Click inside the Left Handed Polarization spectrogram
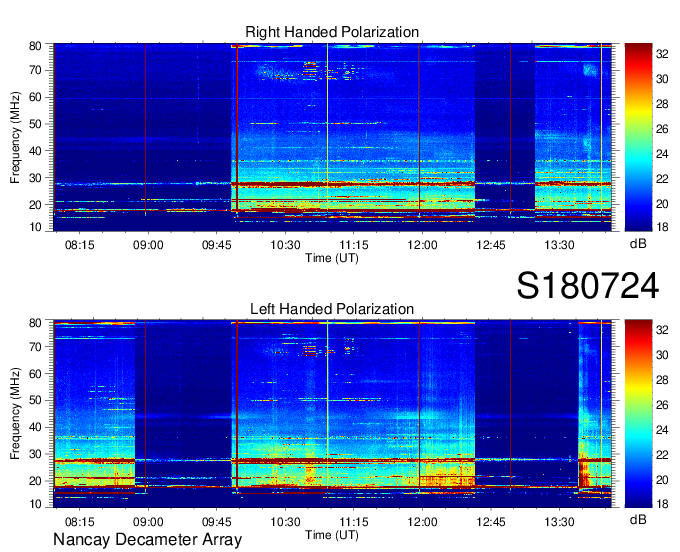The image size is (680, 552). (332, 414)
